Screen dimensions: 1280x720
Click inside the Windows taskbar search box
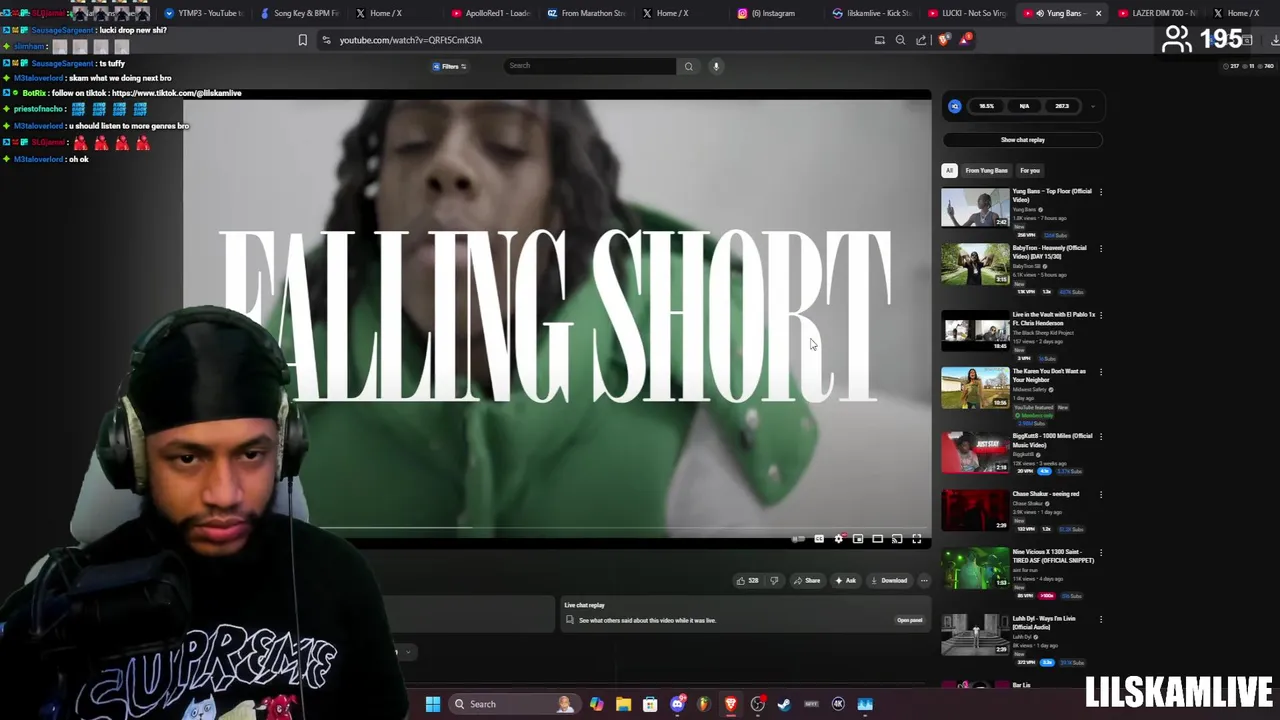(x=514, y=704)
